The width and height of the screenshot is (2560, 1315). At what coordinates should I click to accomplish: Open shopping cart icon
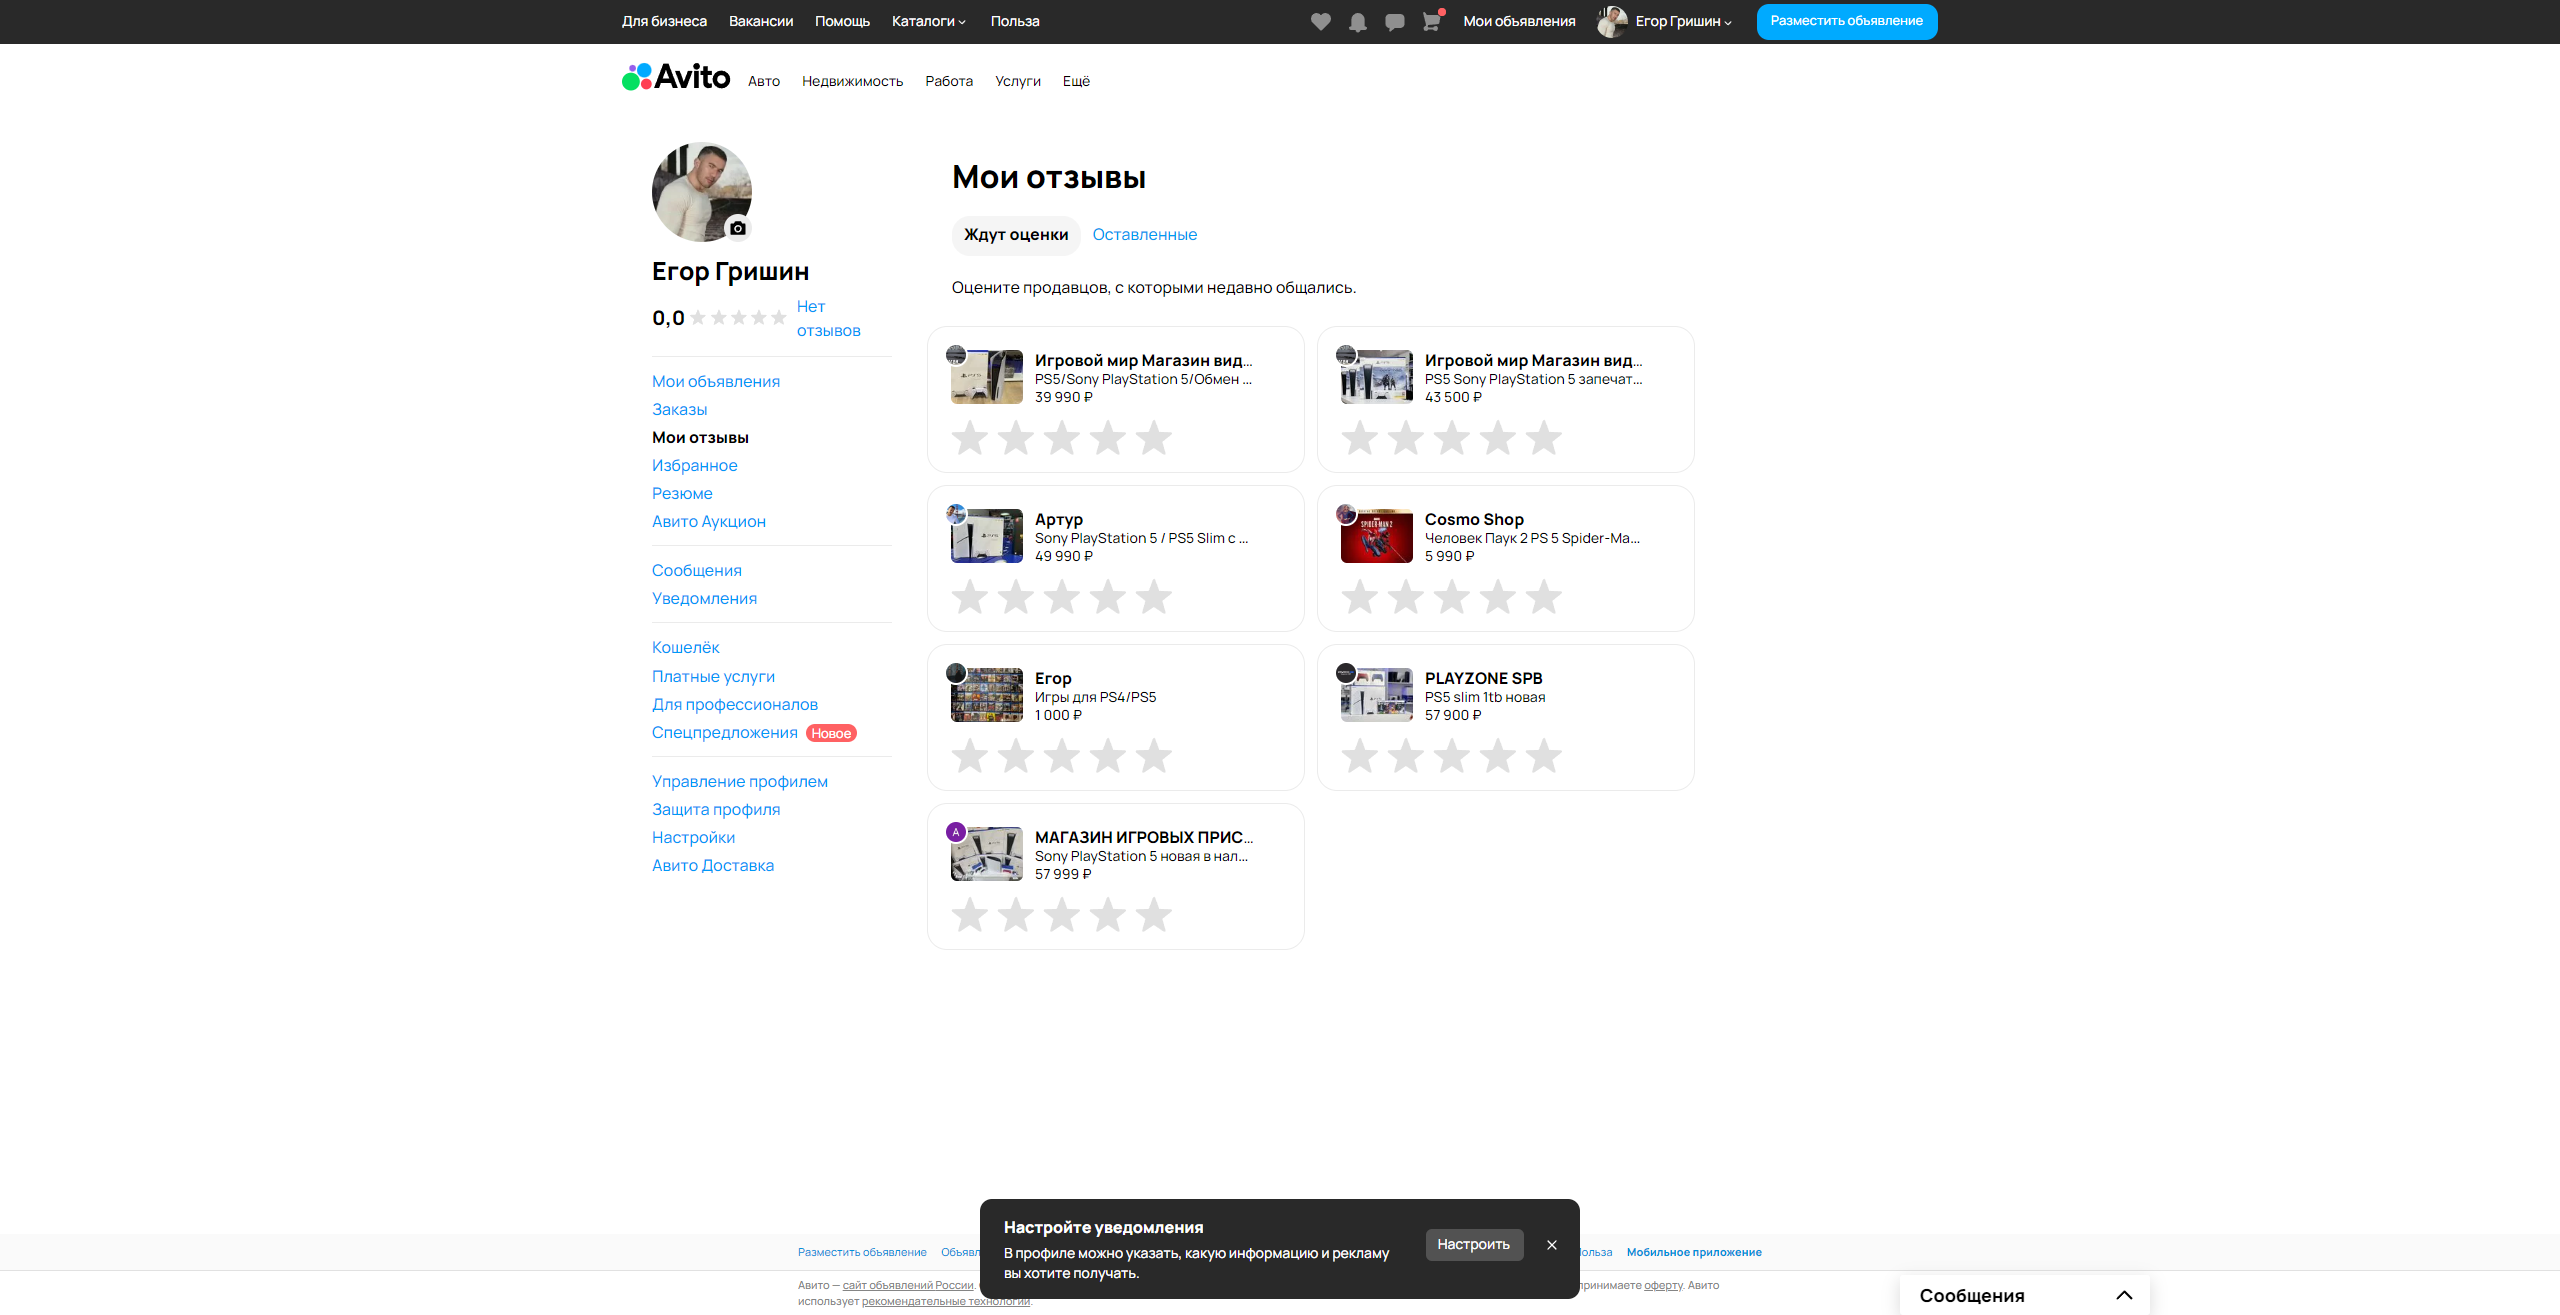click(1431, 22)
